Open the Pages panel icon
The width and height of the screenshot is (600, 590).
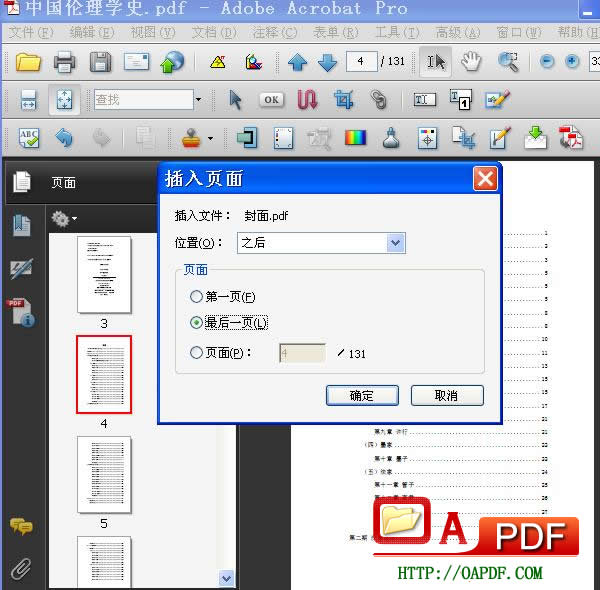(22, 182)
